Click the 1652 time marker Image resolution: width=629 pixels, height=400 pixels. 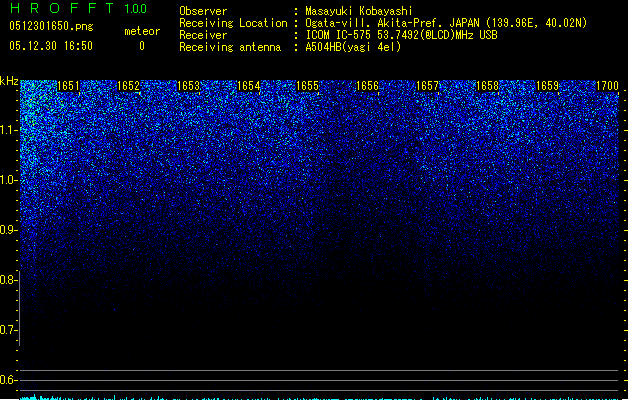click(x=128, y=86)
